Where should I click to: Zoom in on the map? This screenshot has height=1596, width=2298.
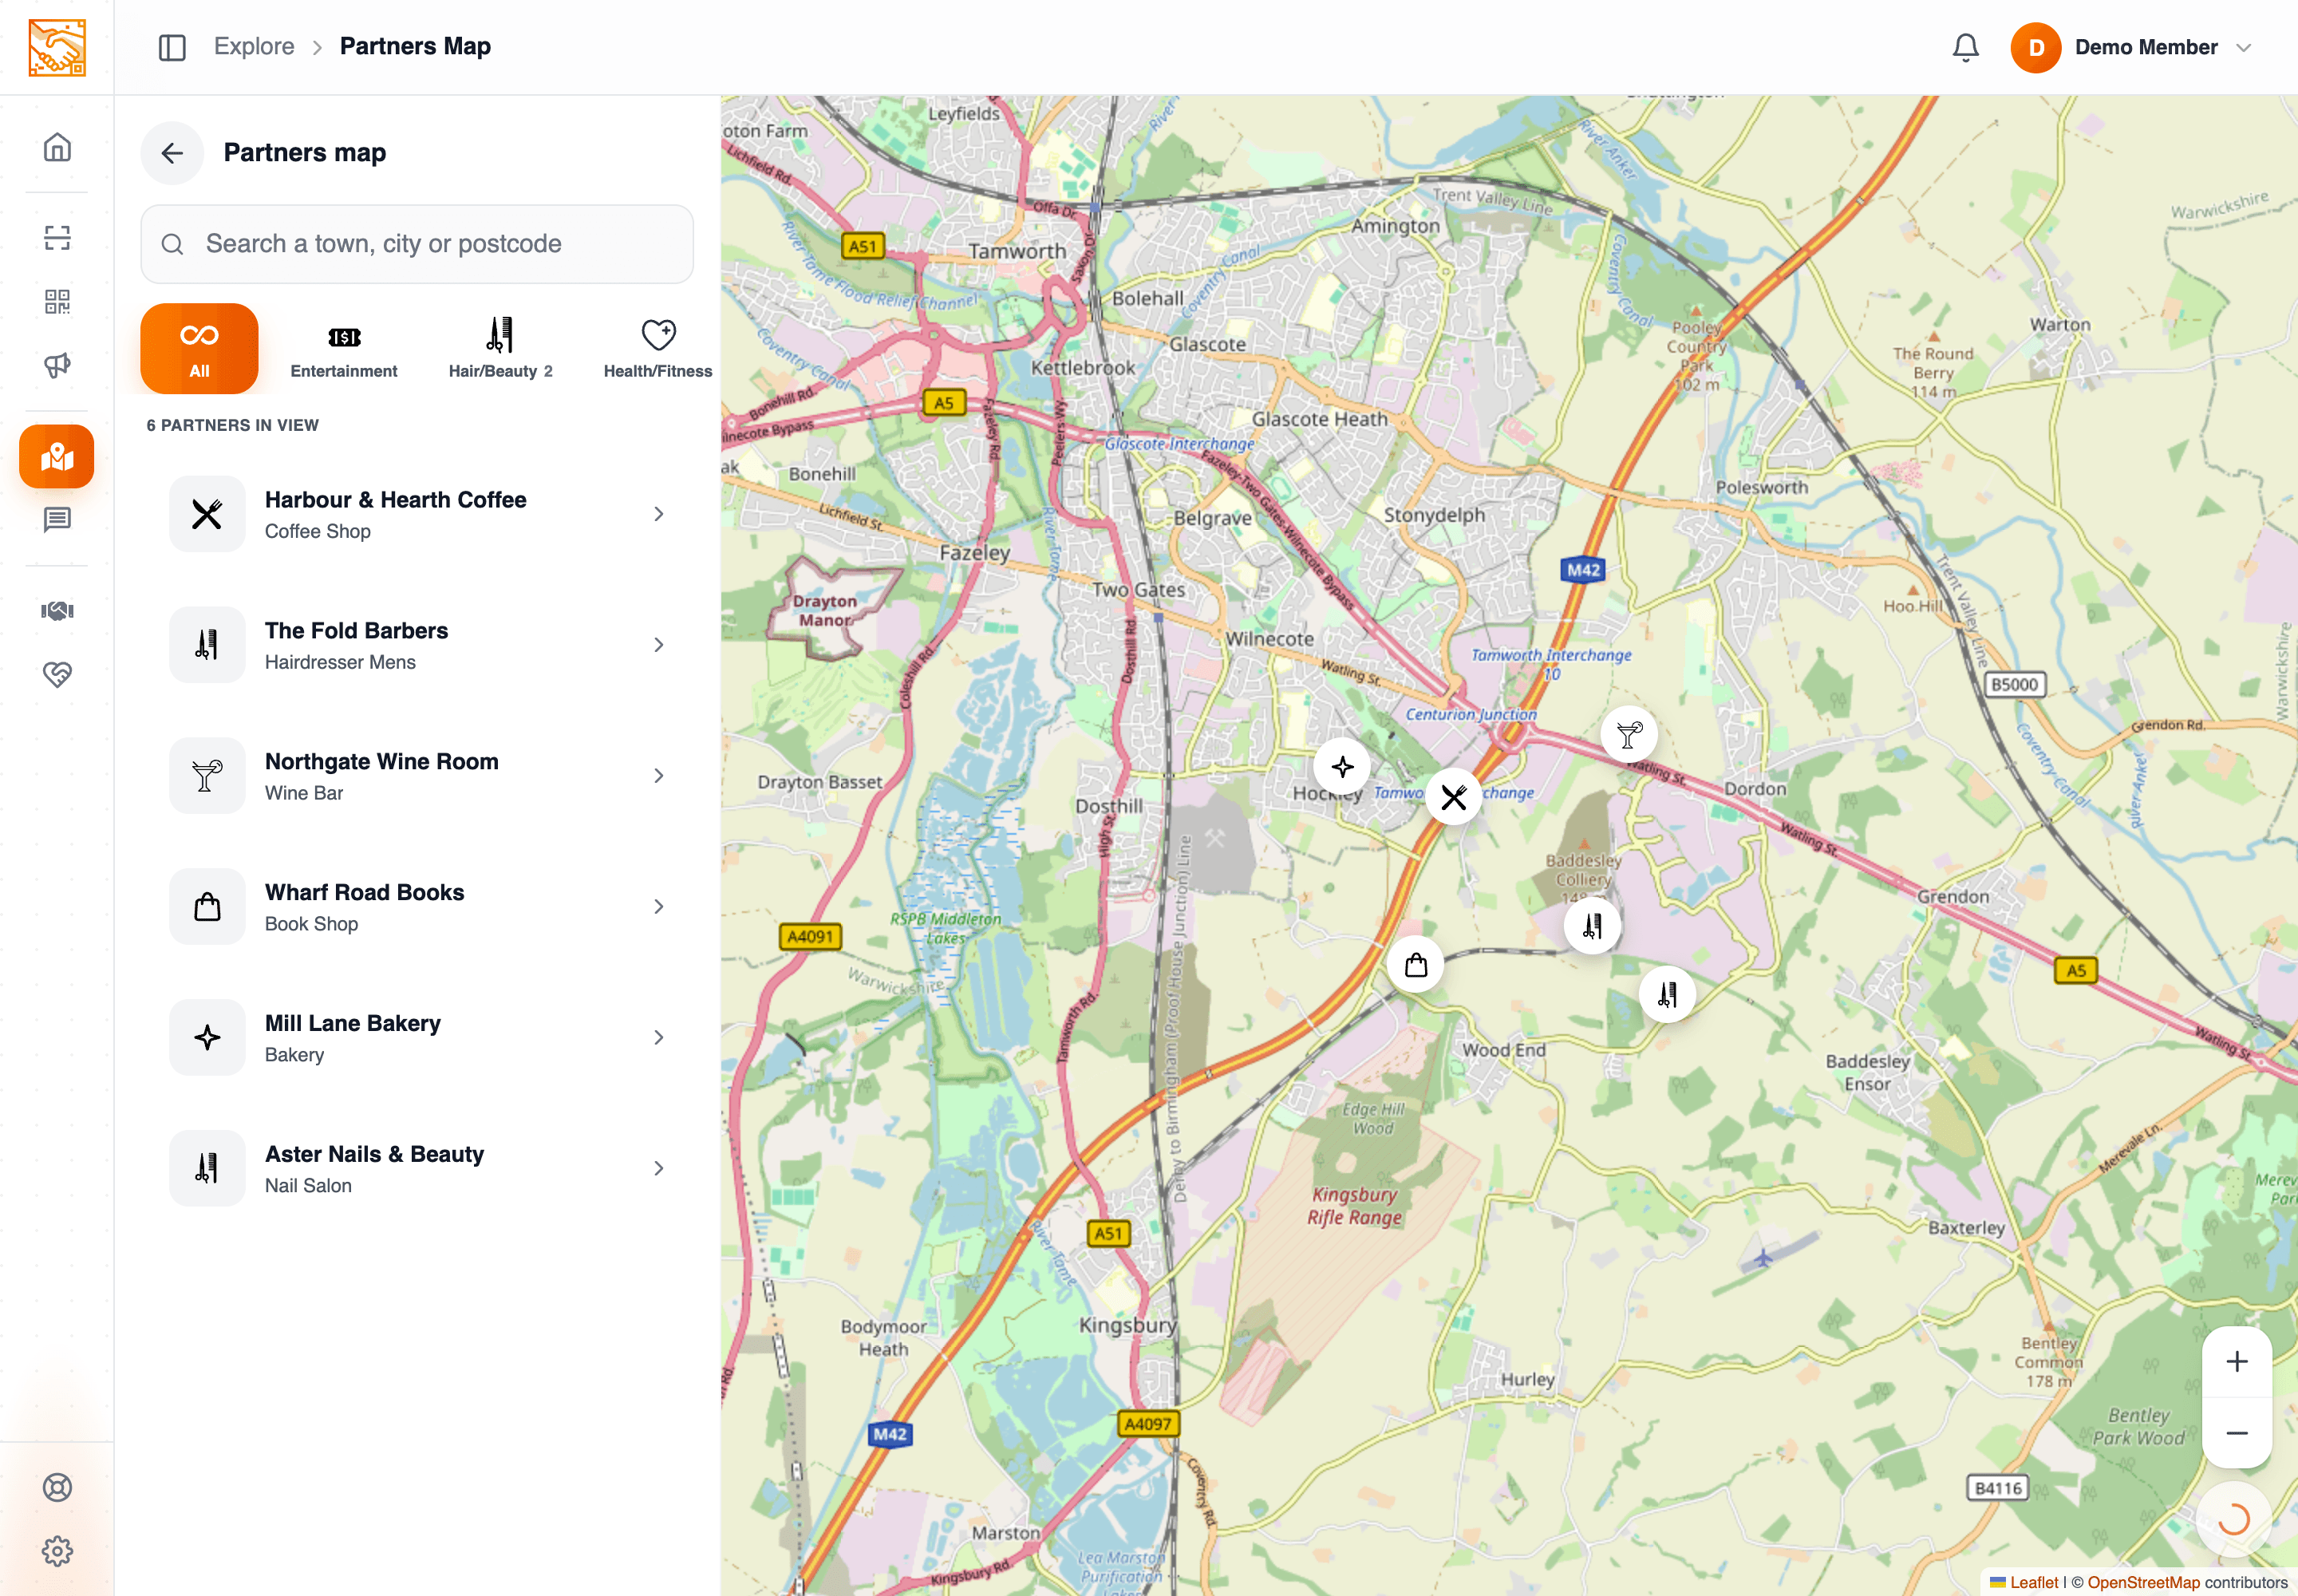click(x=2236, y=1362)
